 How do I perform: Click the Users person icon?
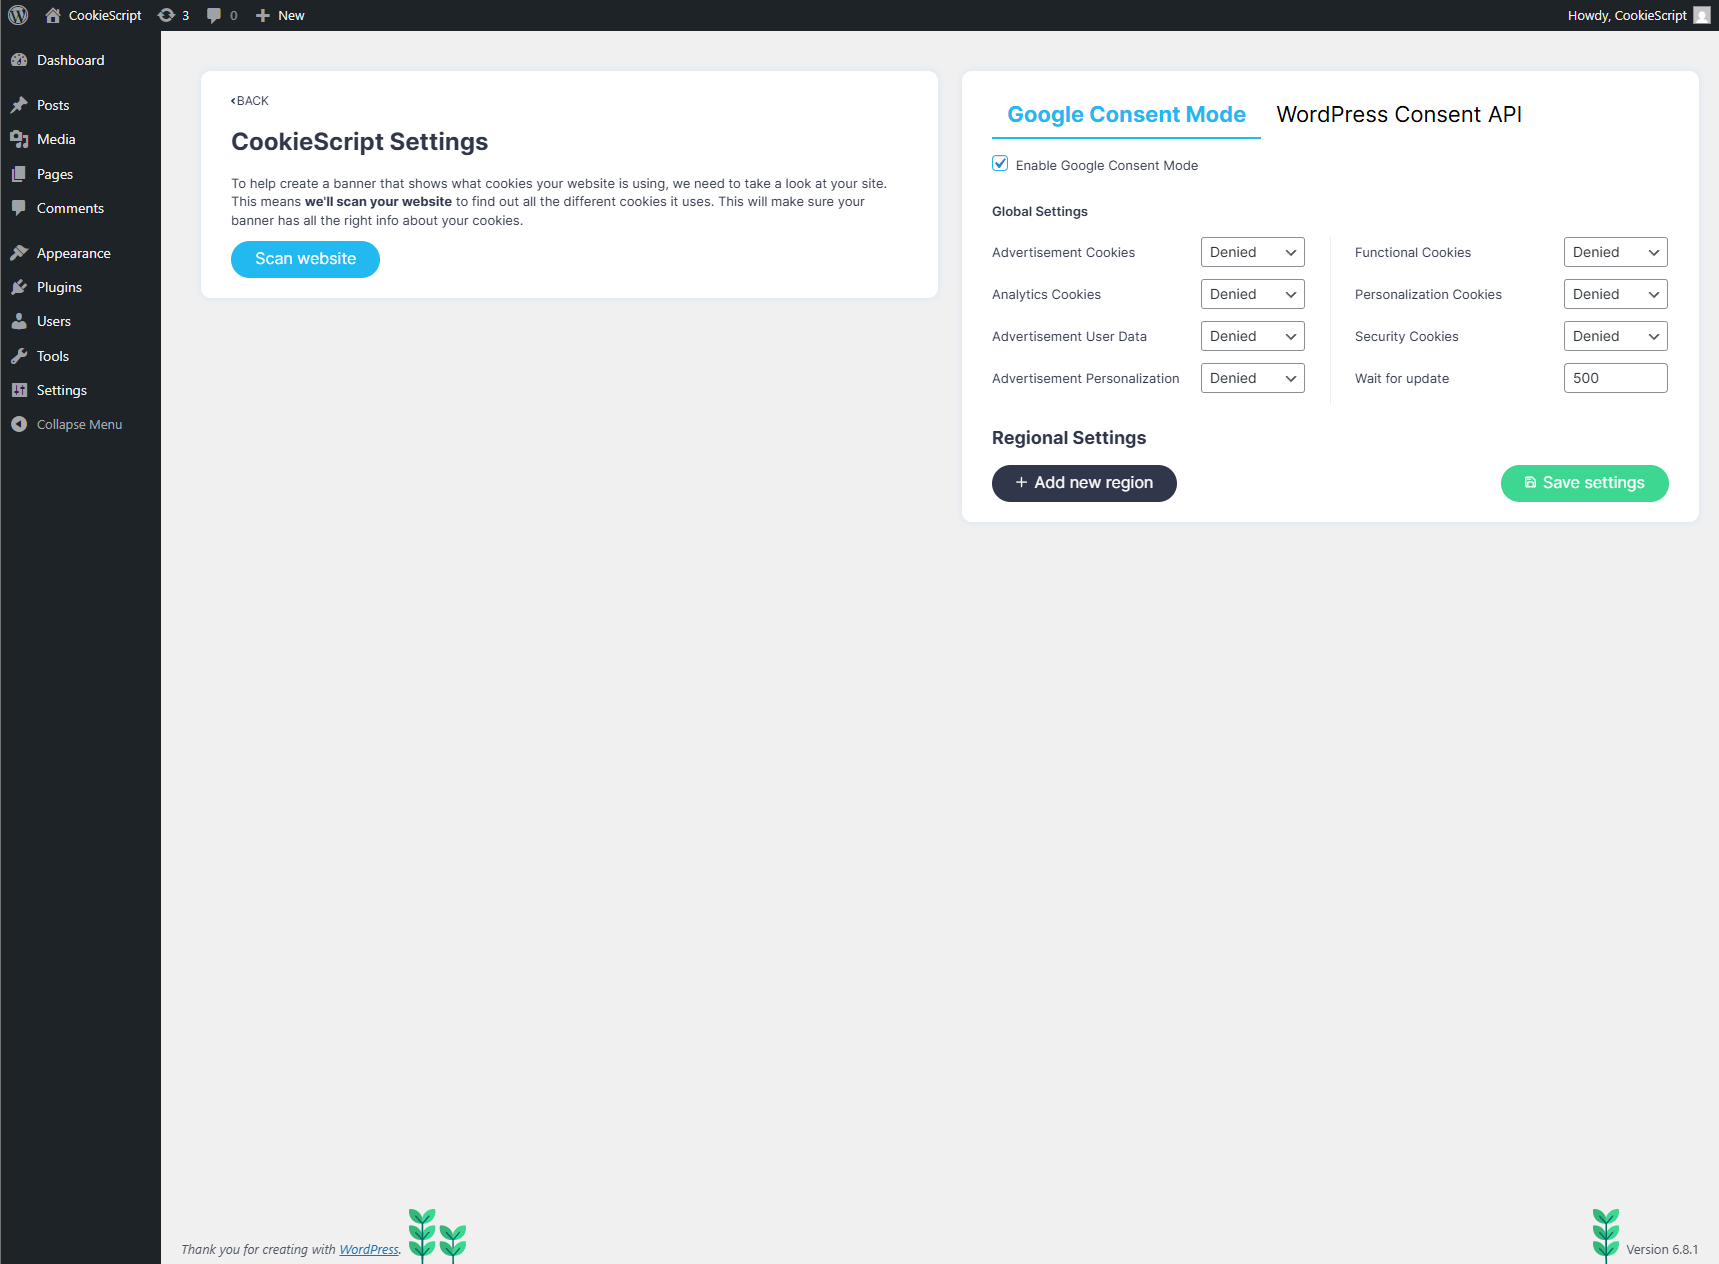pyautogui.click(x=19, y=321)
